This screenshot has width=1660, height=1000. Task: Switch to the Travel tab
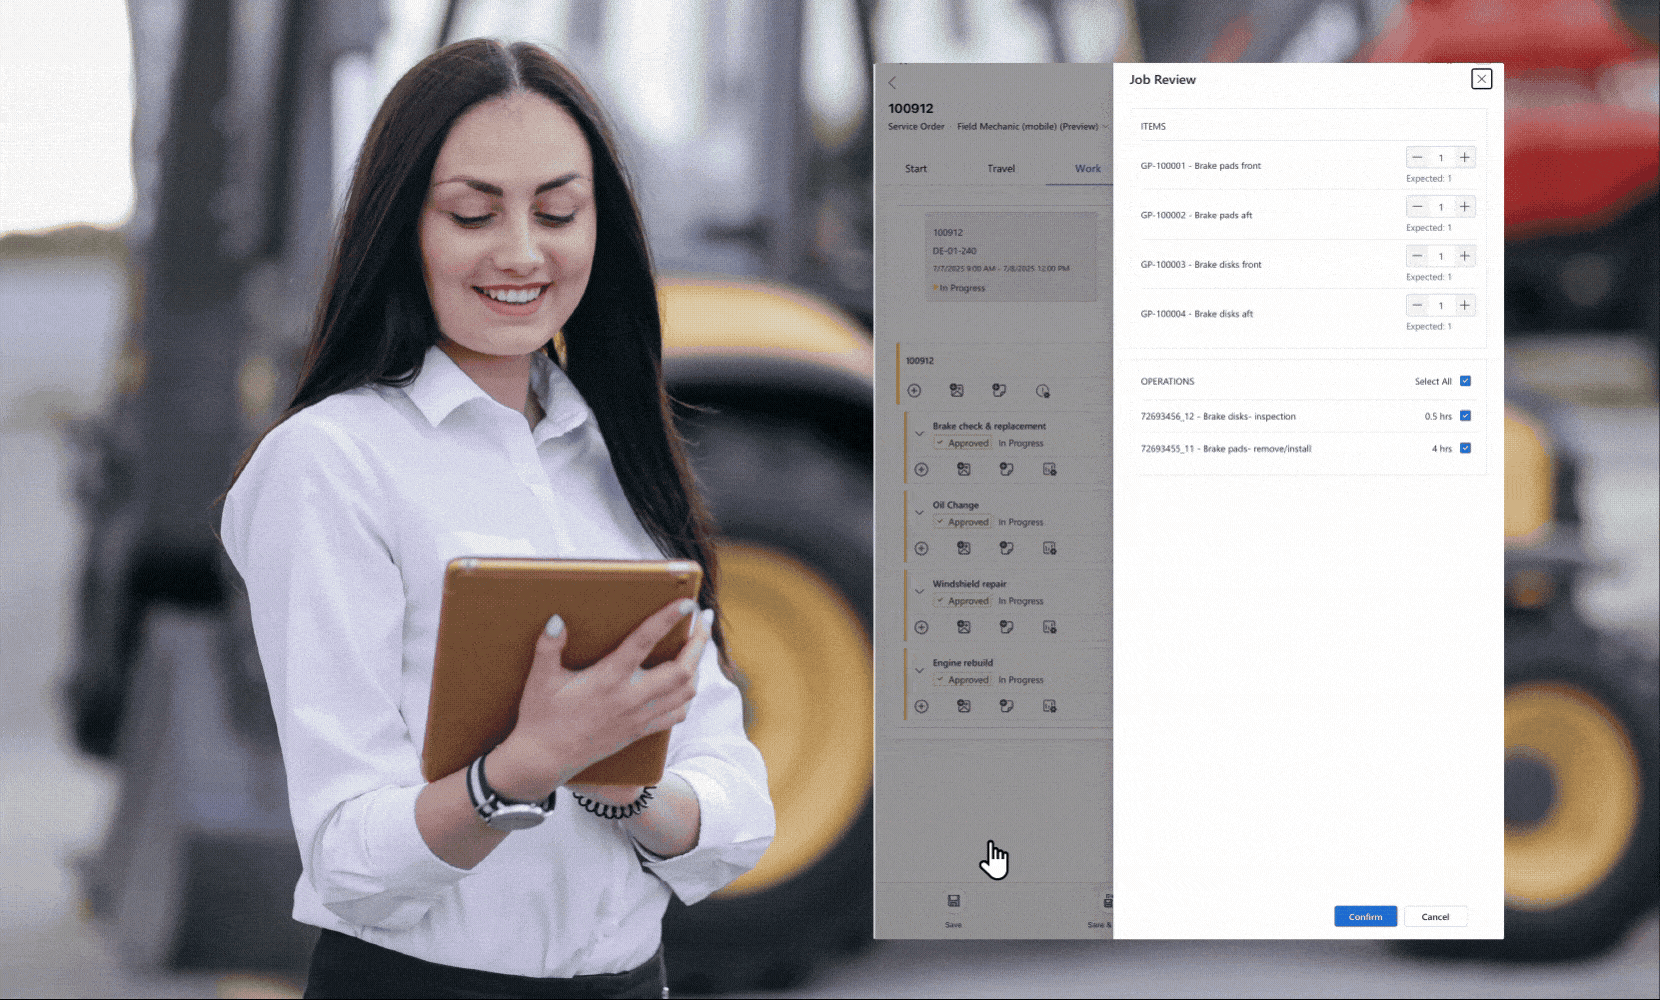point(1001,169)
